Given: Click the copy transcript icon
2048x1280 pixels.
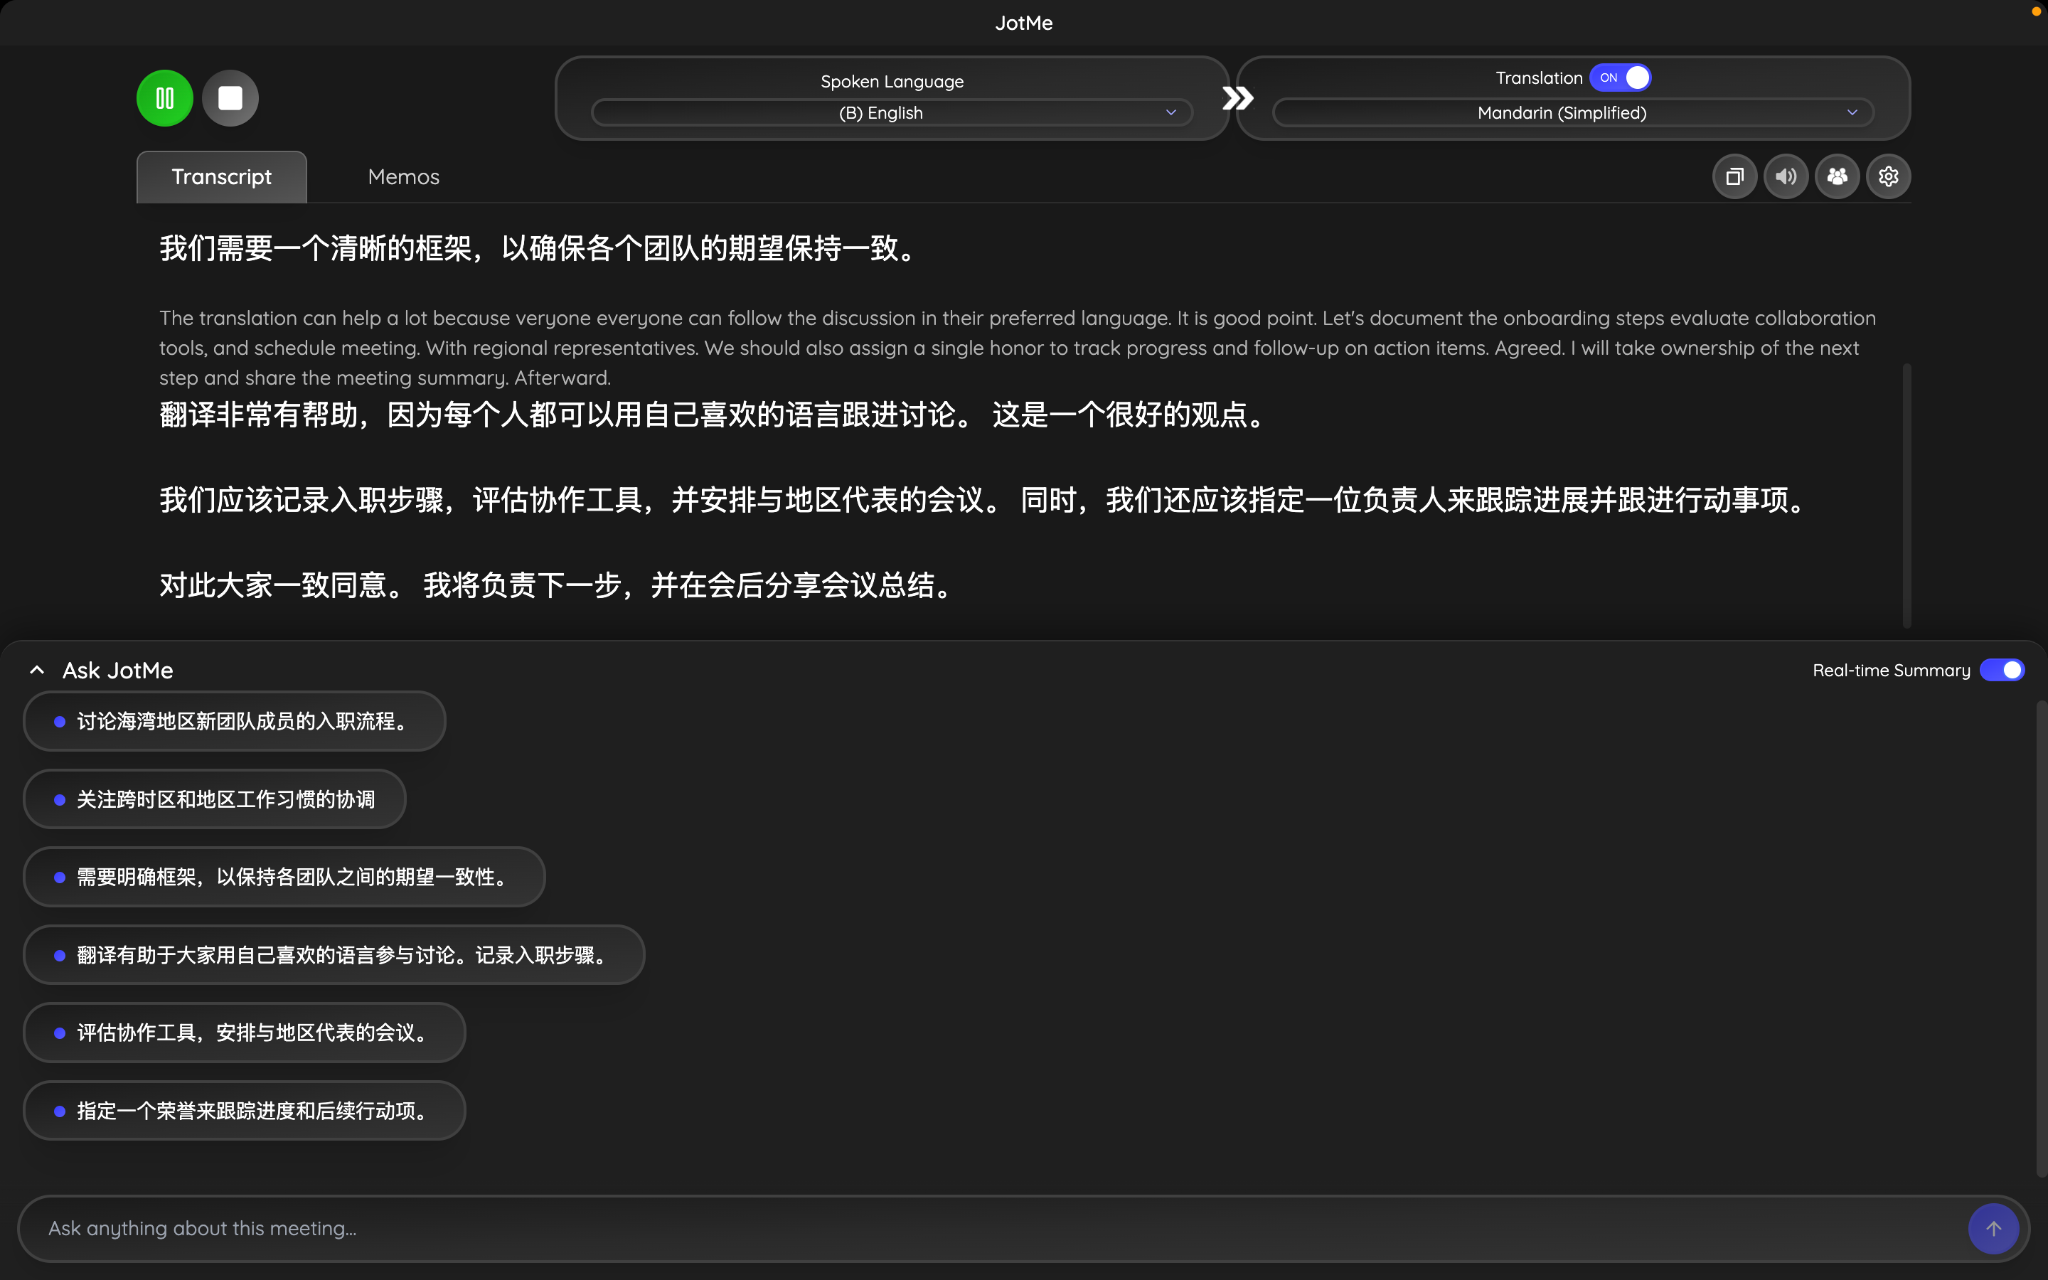Looking at the screenshot, I should pyautogui.click(x=1734, y=177).
